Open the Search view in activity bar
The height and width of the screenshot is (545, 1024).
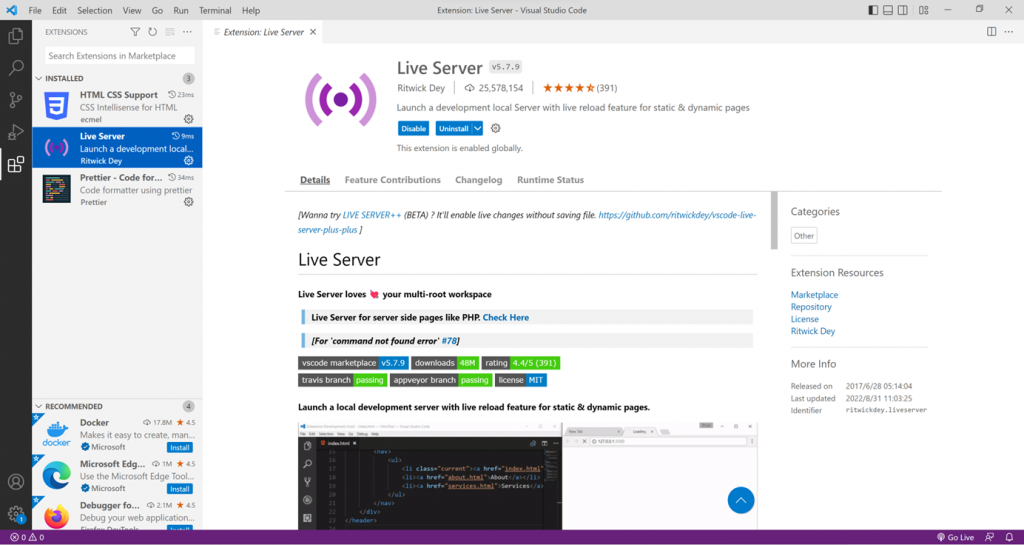[x=16, y=67]
